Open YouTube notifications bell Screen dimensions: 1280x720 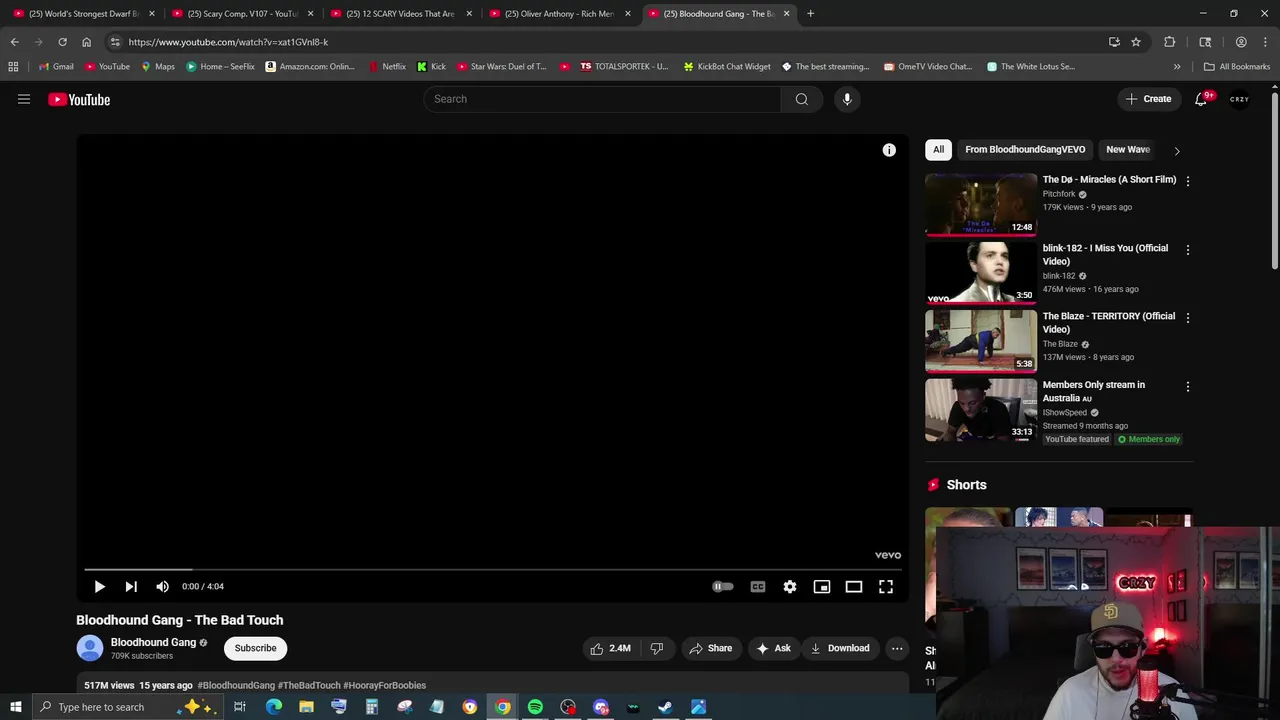1201,99
